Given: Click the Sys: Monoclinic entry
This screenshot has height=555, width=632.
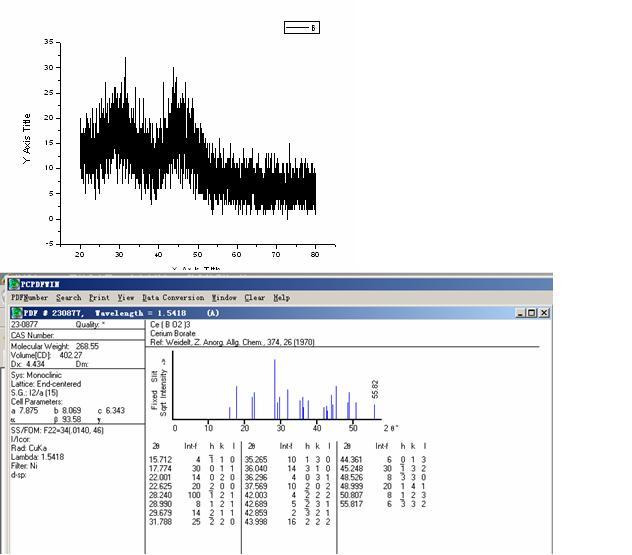Looking at the screenshot, I should (36, 375).
